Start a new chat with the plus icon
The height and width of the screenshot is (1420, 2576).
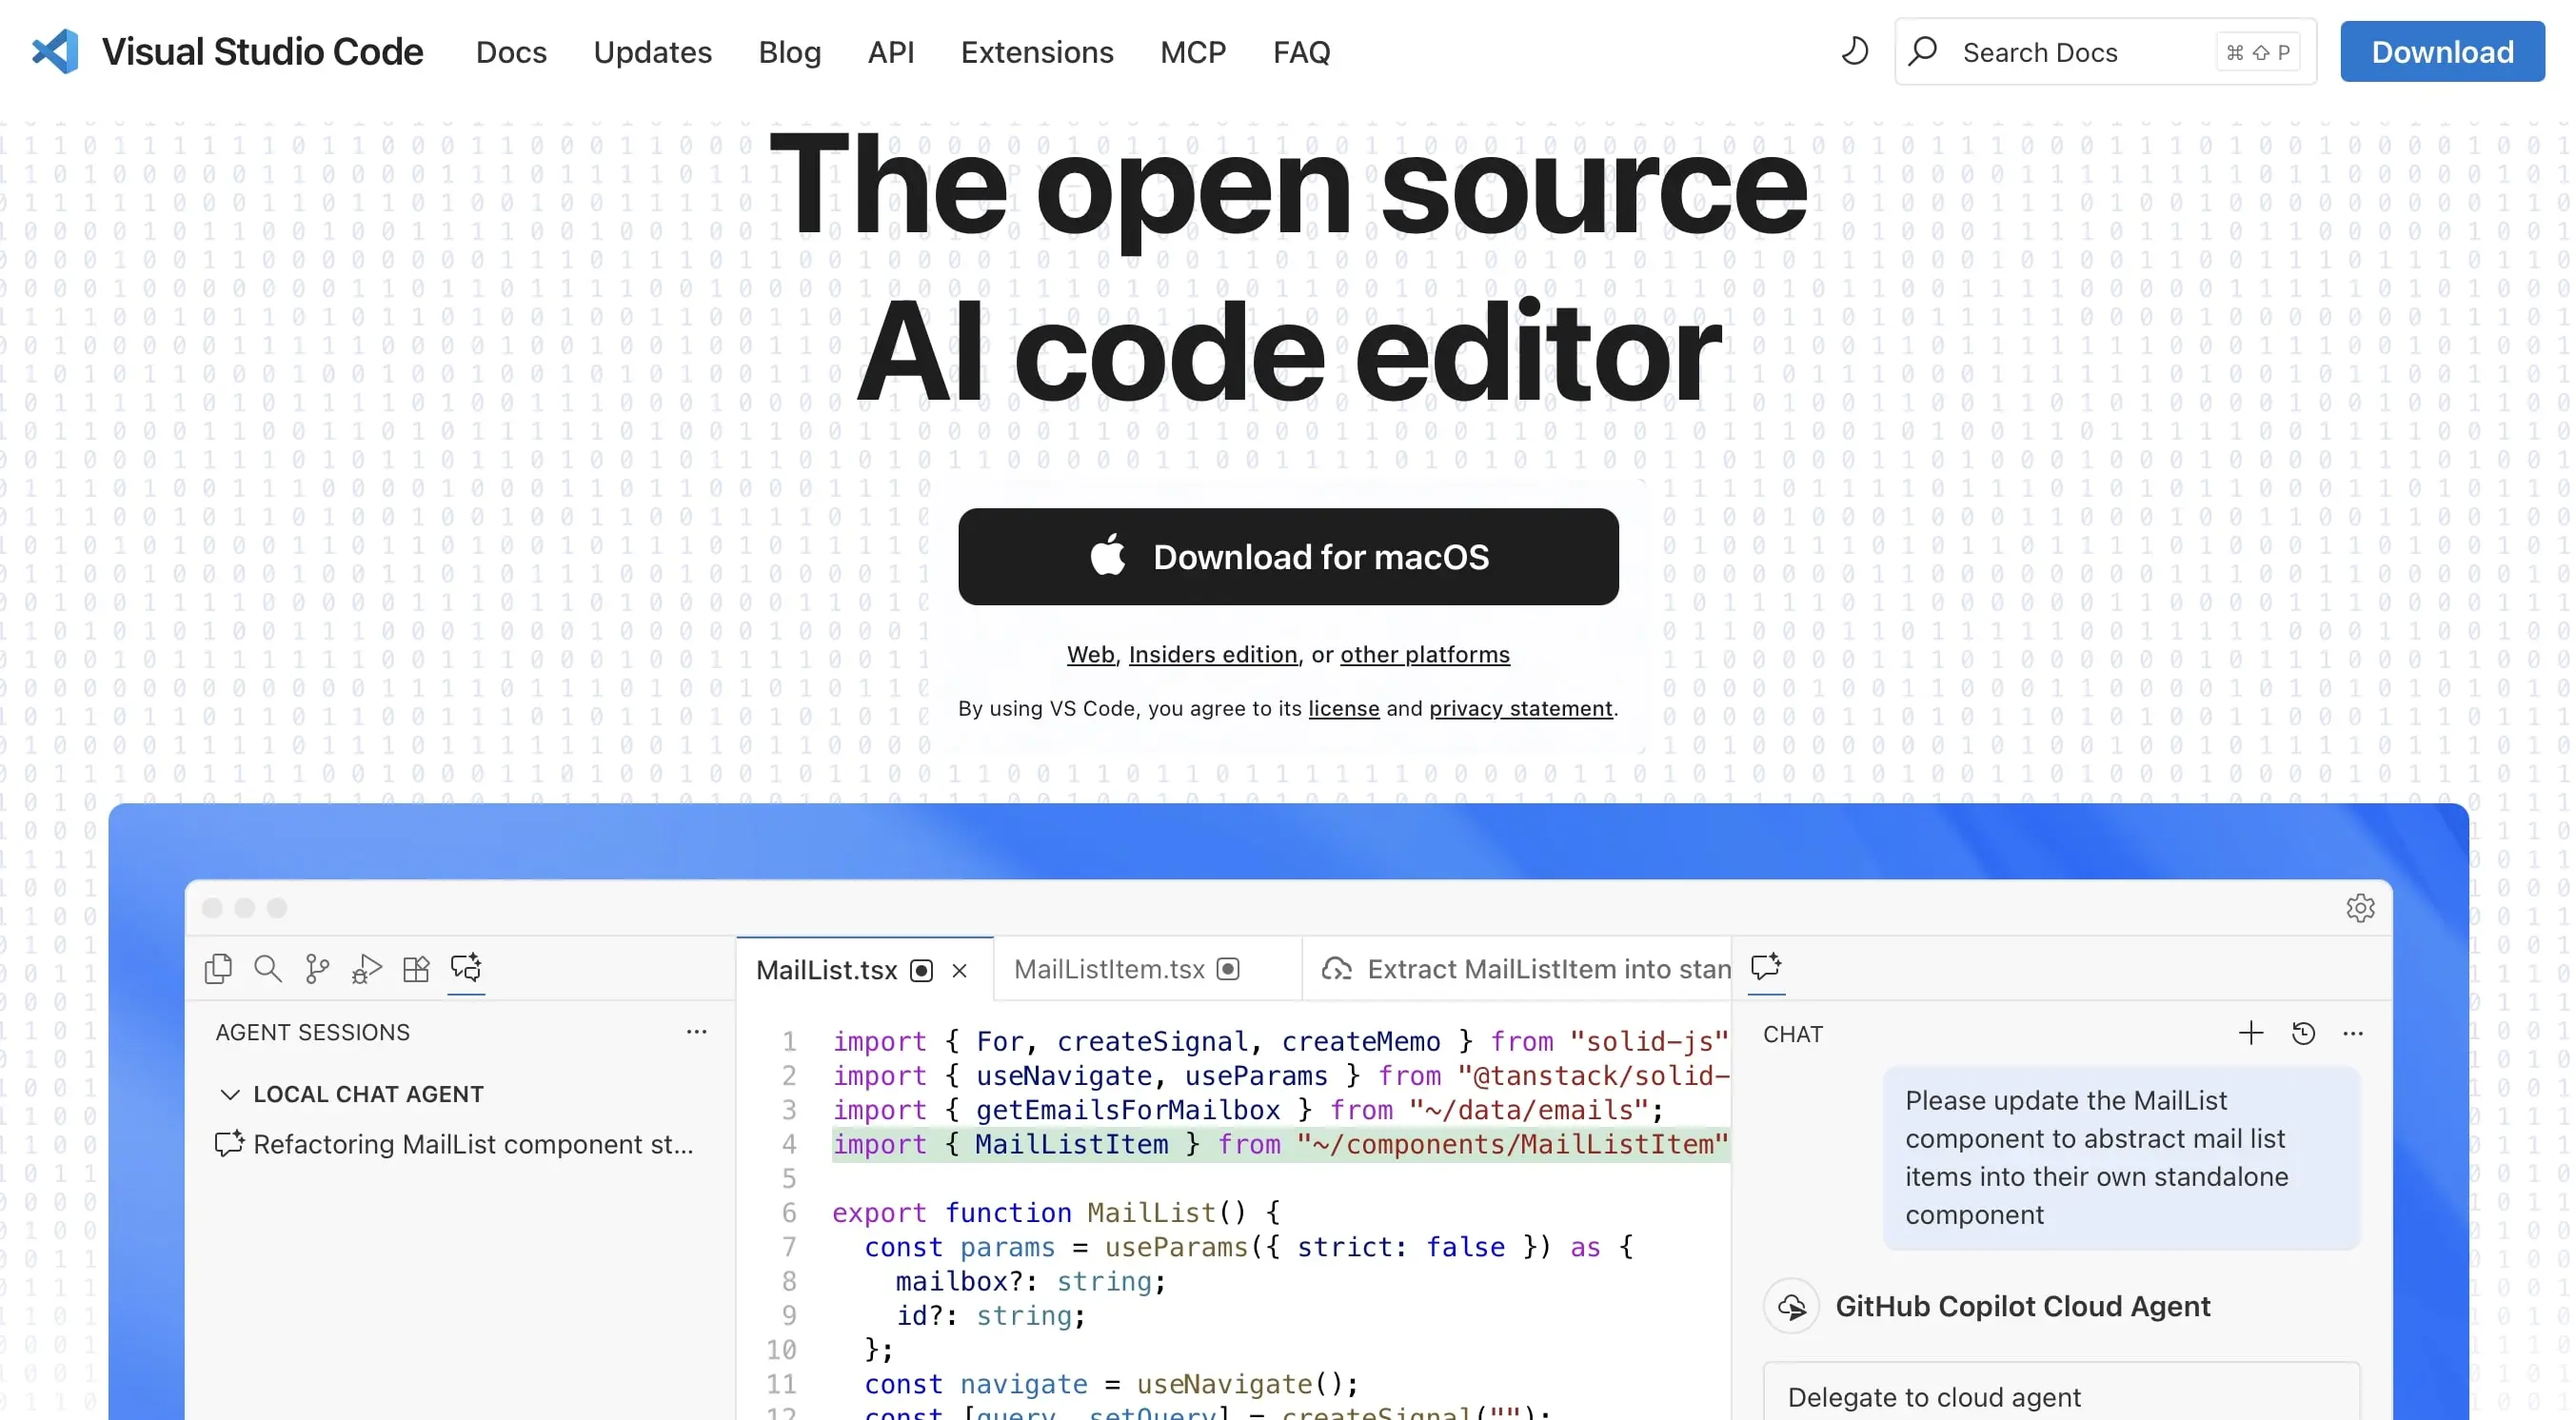click(x=2251, y=1032)
